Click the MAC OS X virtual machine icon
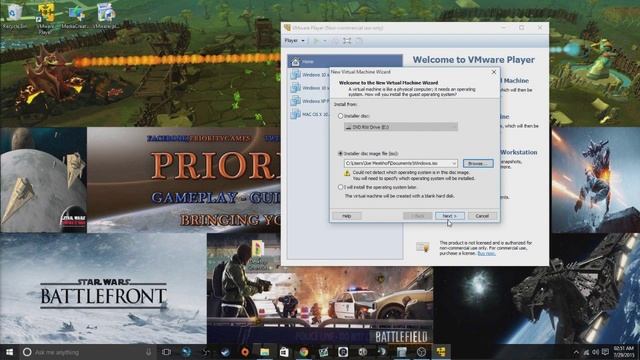Screen dimensions: 640x360 coord(295,114)
